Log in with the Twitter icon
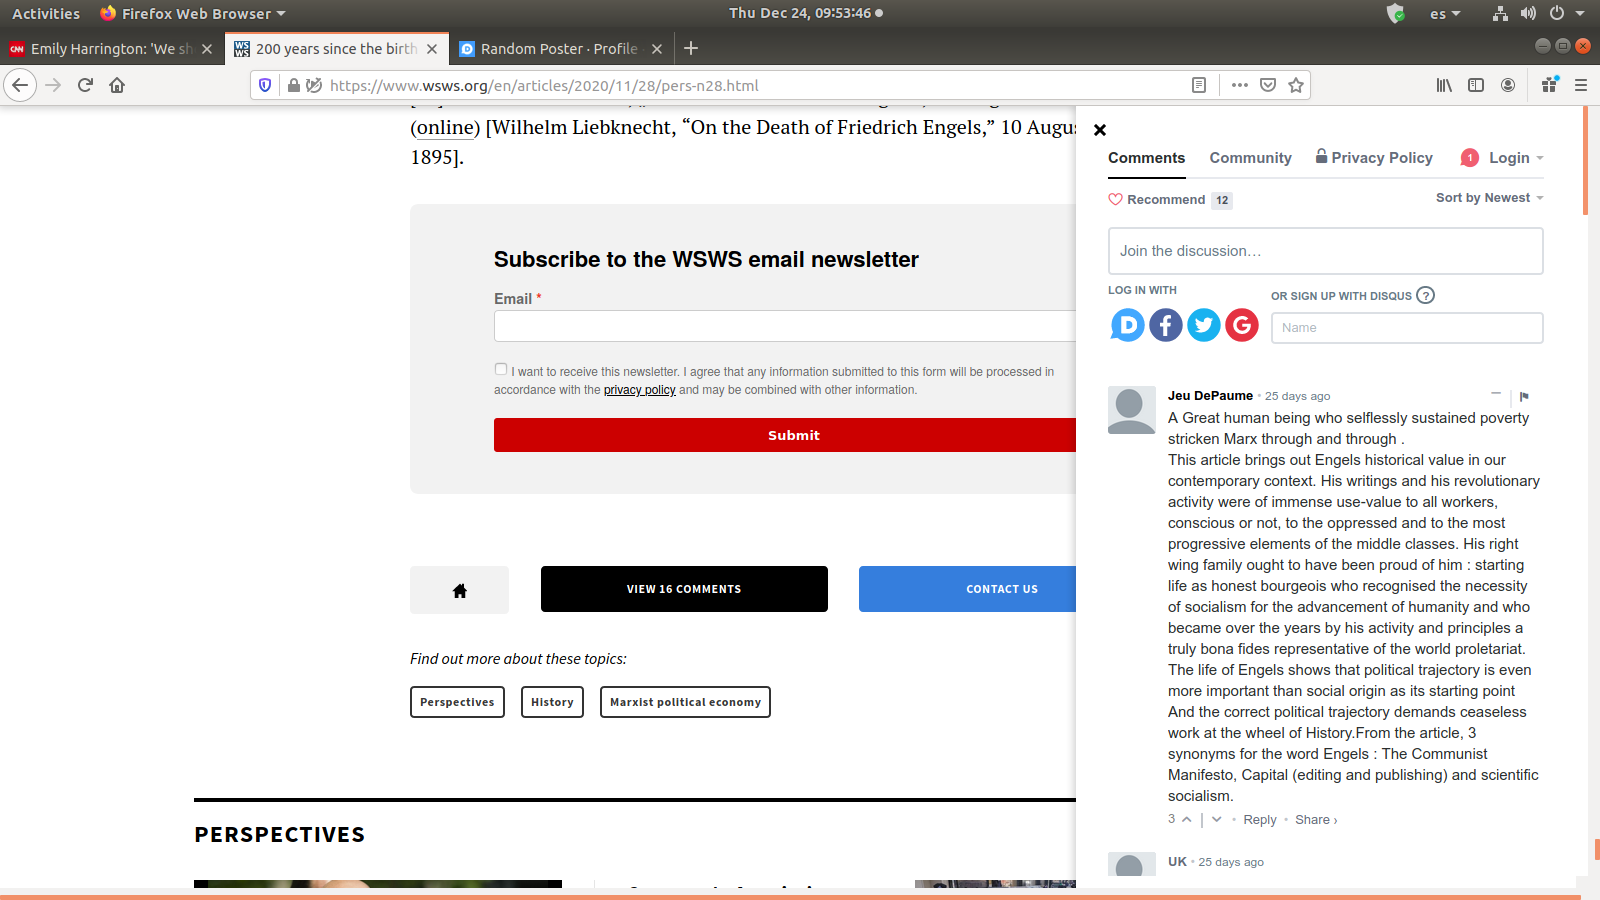1600x900 pixels. coord(1203,325)
